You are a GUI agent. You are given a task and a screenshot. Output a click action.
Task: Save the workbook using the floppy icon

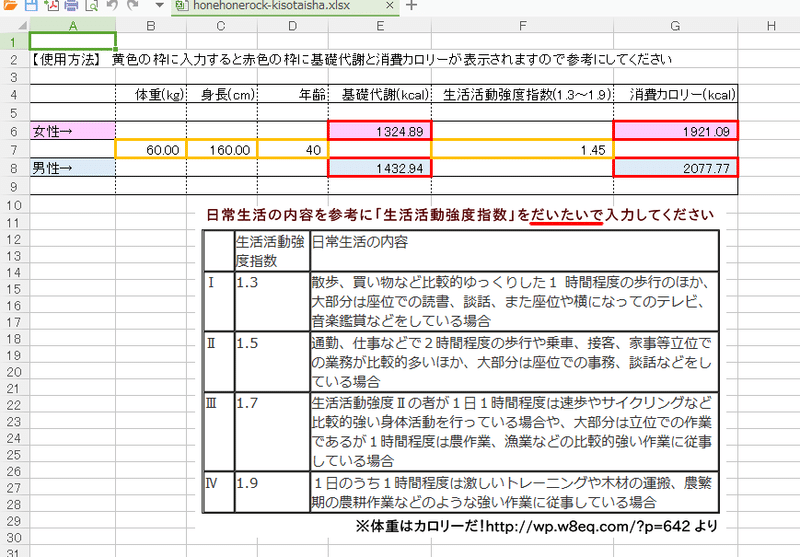click(x=31, y=6)
